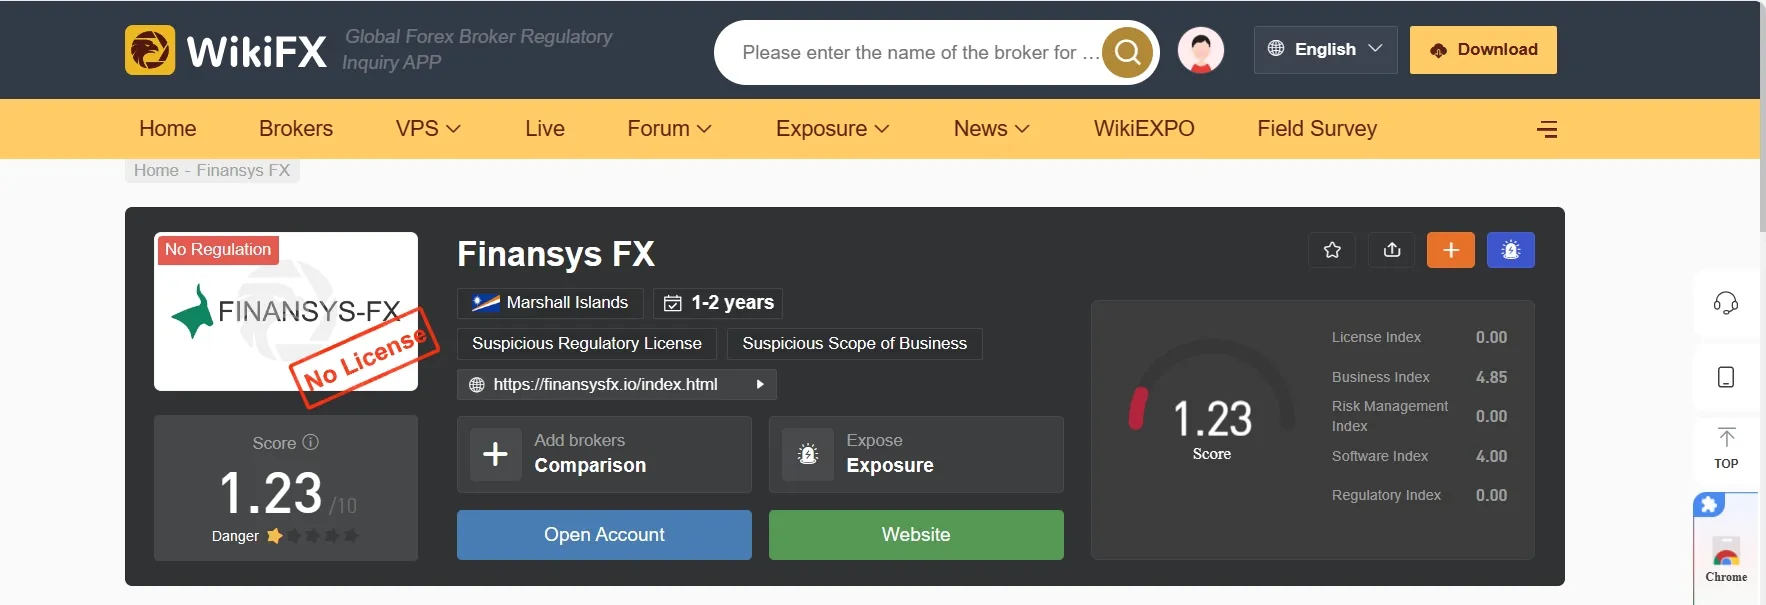Click the Open Account button
The width and height of the screenshot is (1766, 605).
(604, 535)
